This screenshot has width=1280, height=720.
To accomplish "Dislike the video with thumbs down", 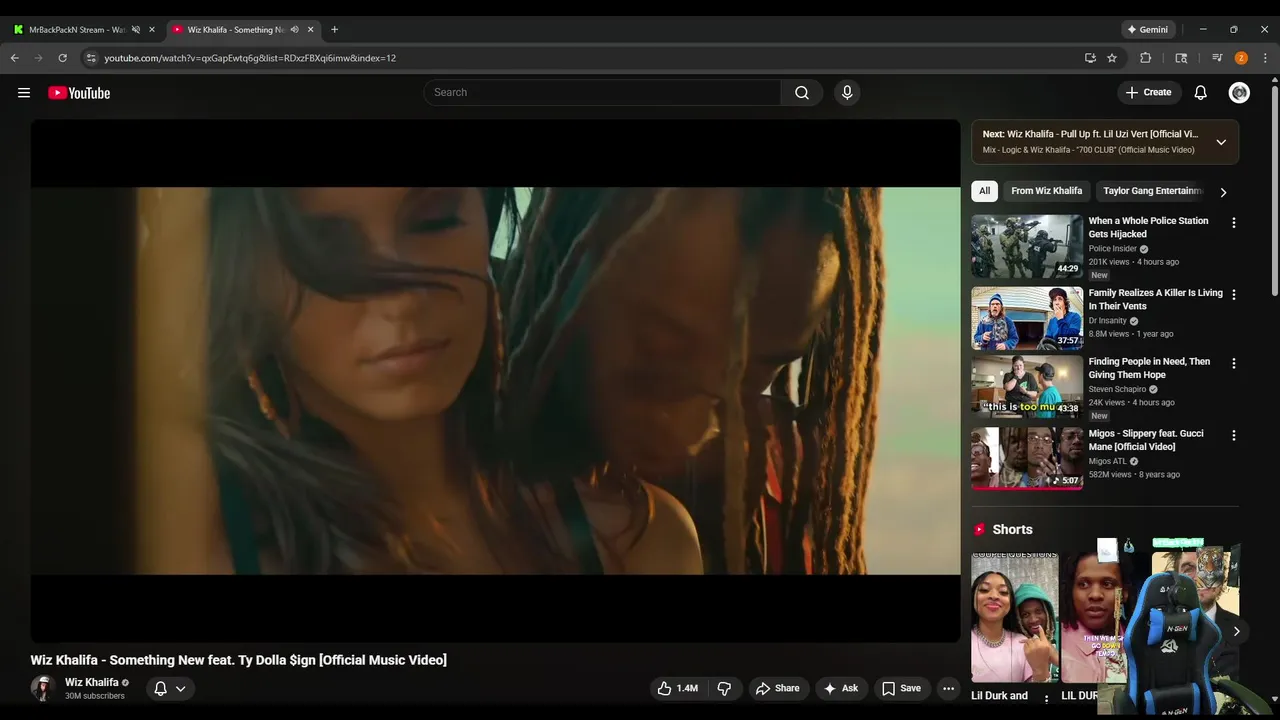I will [x=724, y=688].
